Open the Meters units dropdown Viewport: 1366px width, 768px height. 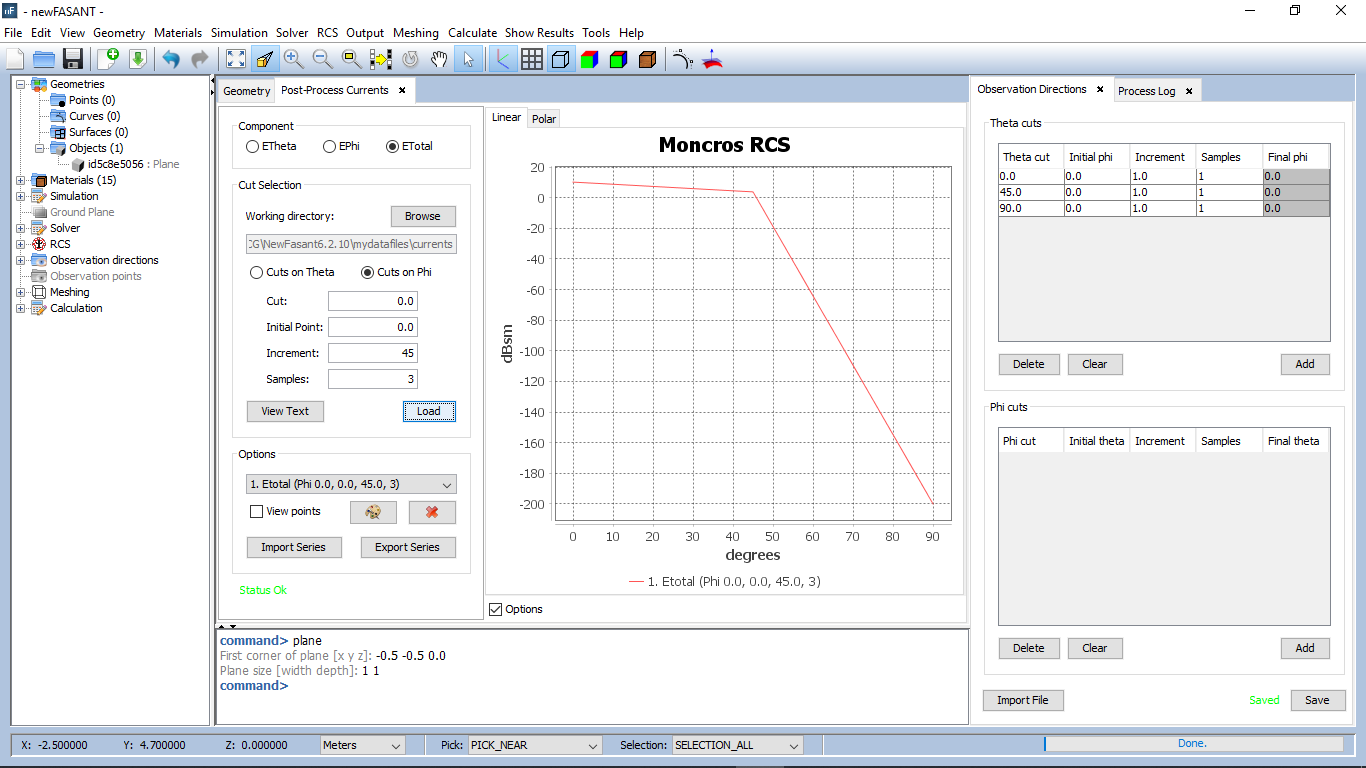click(362, 745)
